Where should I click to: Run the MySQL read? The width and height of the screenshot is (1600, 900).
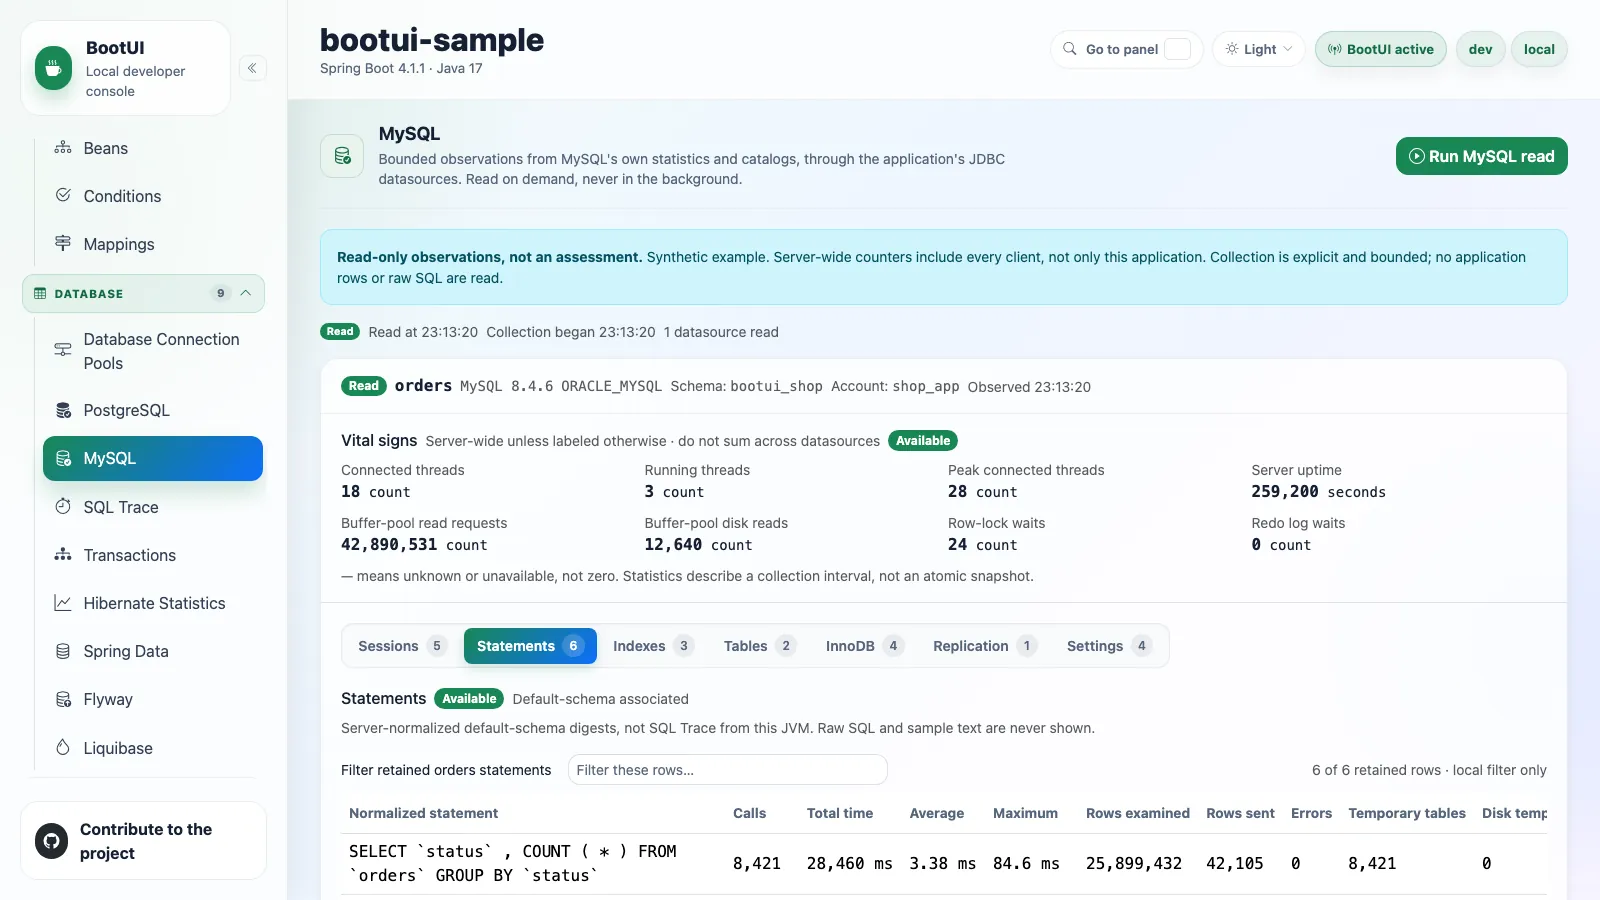(x=1481, y=156)
